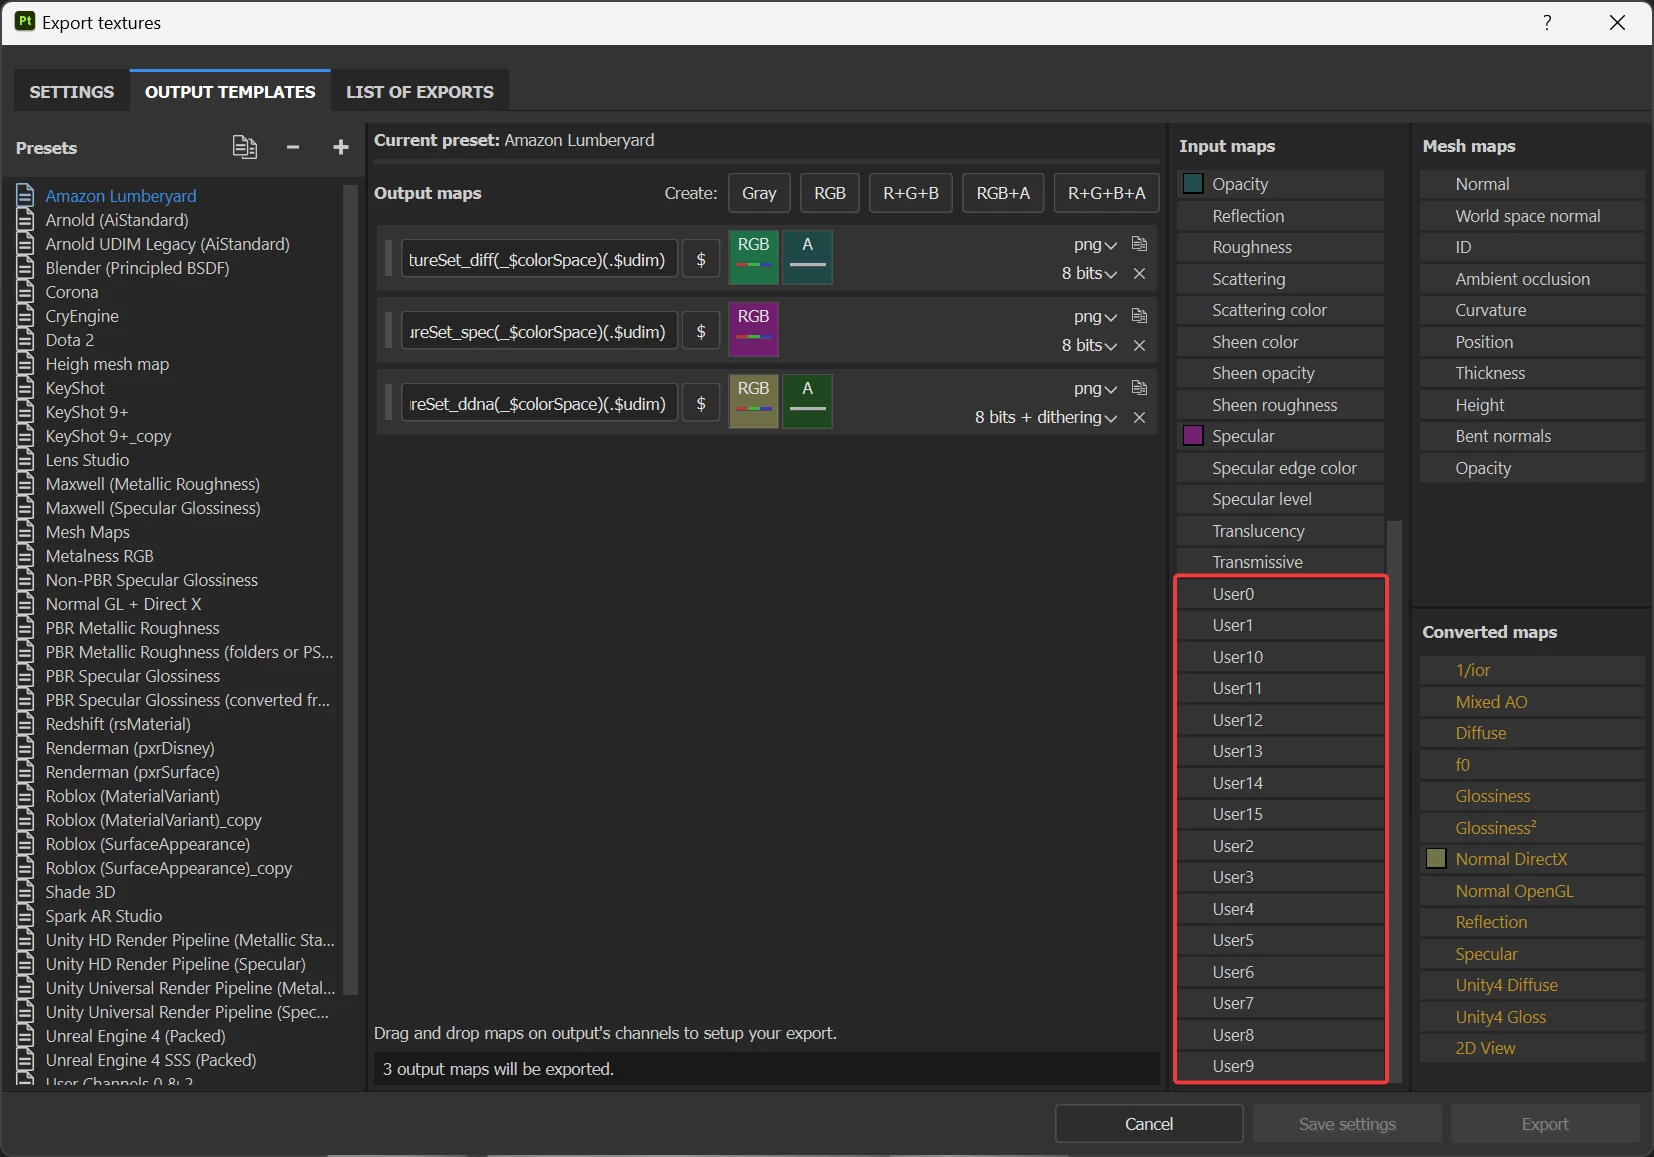Select the Specular input map
Screen dimensions: 1654x1157
[1281, 436]
